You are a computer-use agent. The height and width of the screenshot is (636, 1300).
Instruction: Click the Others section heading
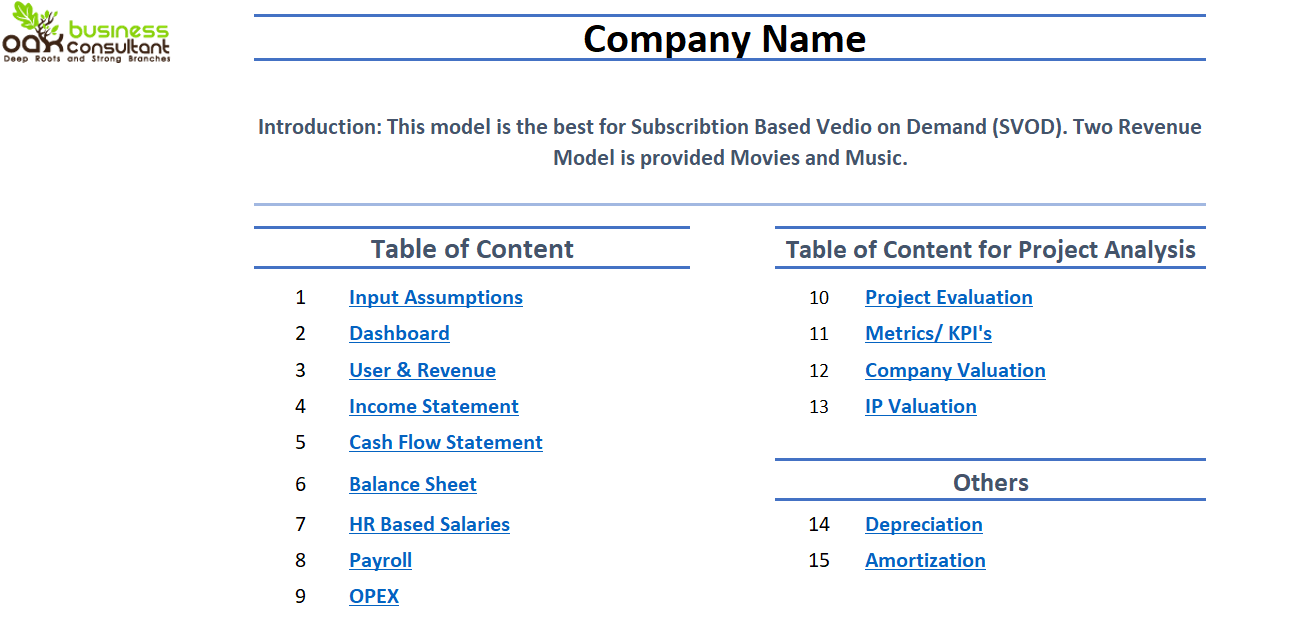pyautogui.click(x=990, y=482)
